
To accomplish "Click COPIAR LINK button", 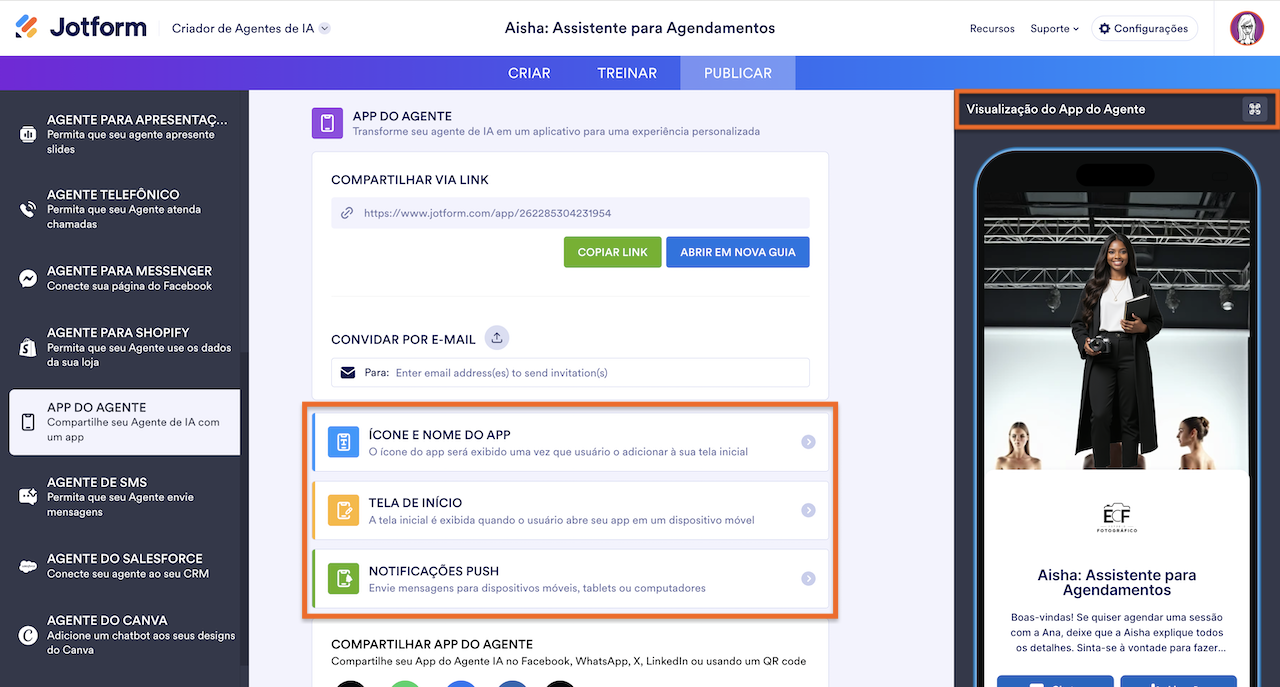I will point(612,252).
